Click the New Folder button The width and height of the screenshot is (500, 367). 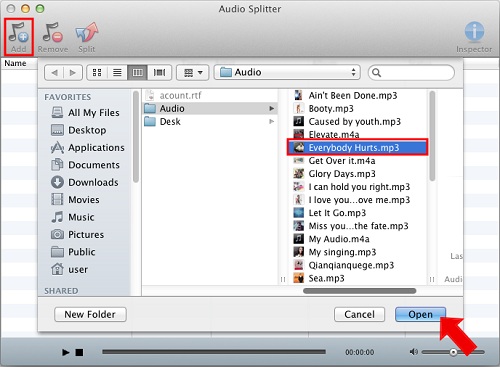pos(90,314)
